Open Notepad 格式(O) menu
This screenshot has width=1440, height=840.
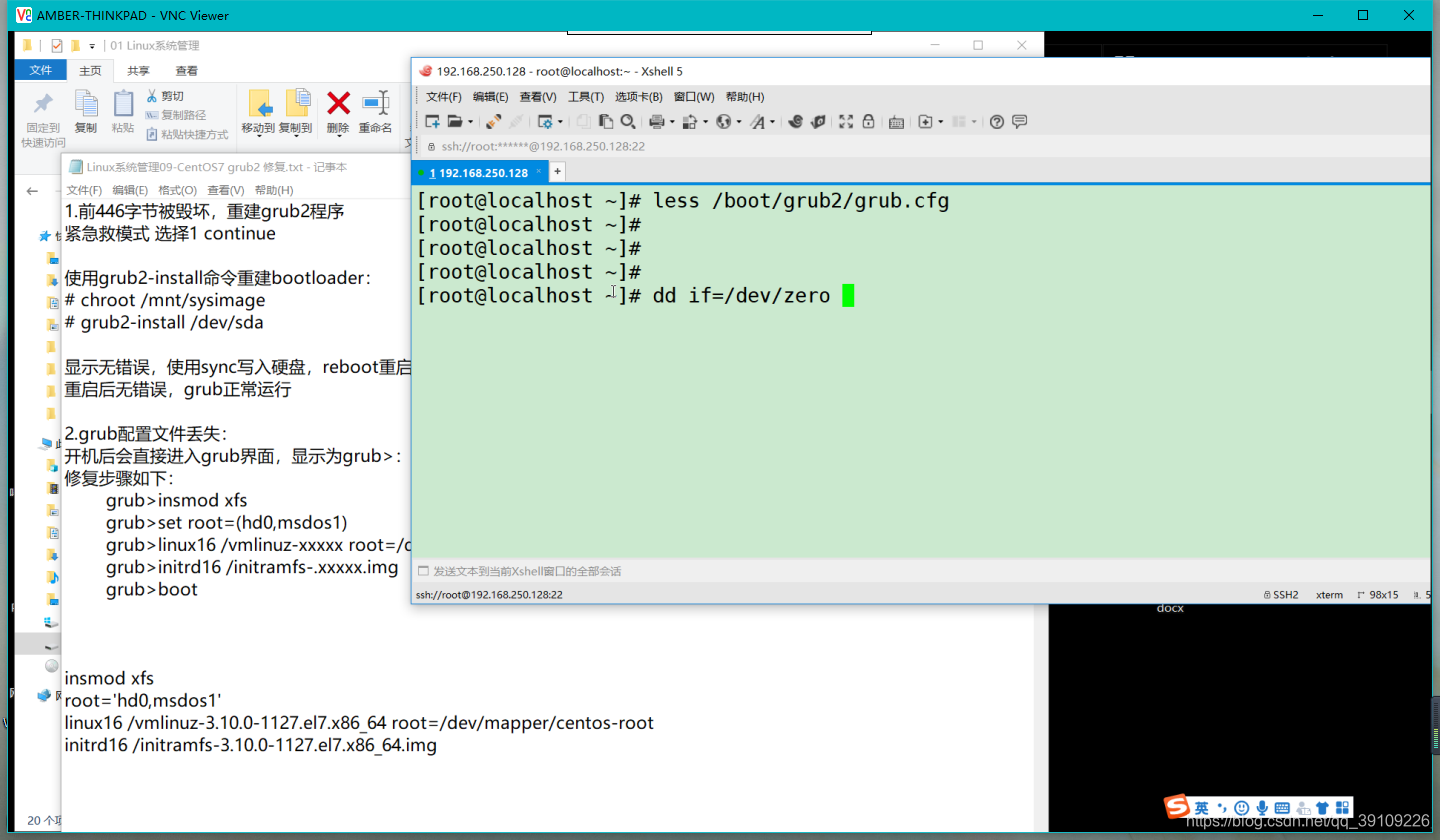(178, 190)
